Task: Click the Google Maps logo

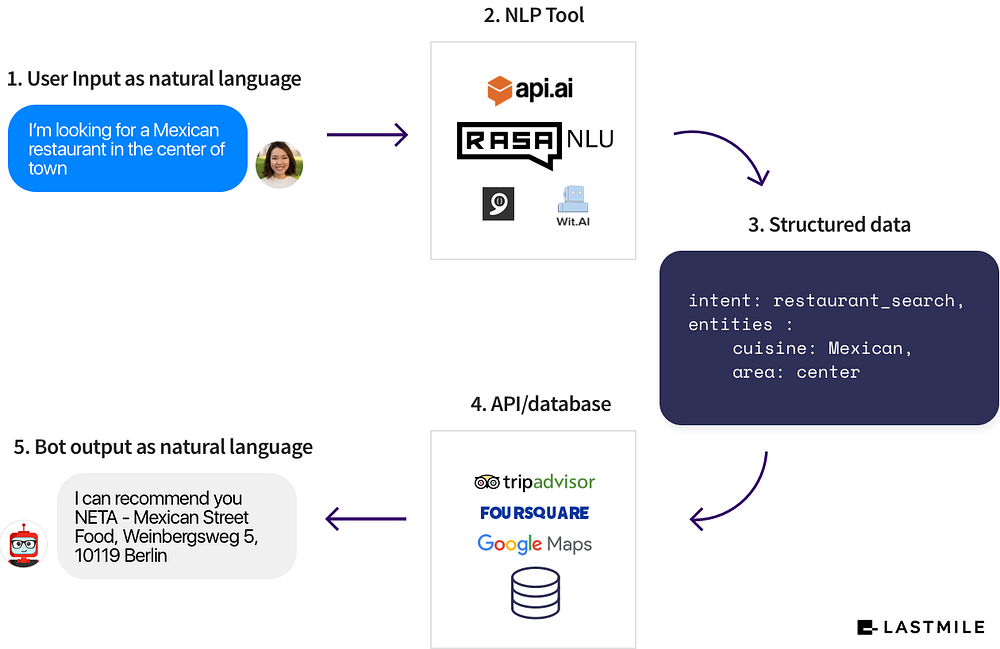Action: tap(534, 544)
